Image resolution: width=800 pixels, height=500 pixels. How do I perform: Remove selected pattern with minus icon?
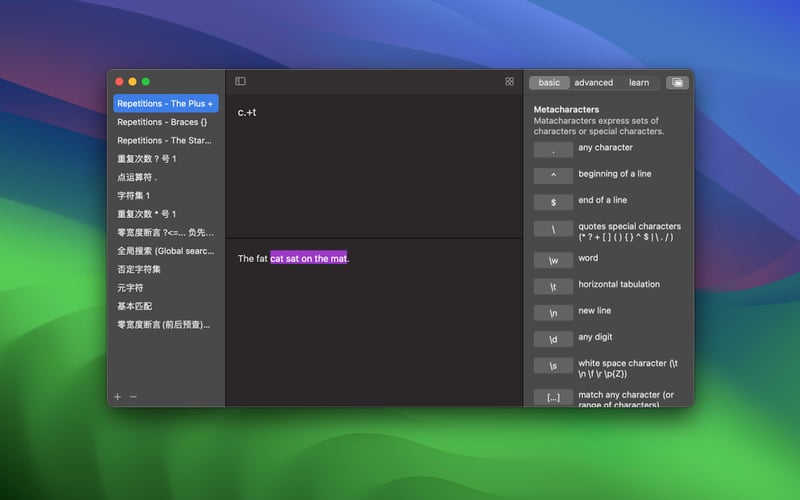point(133,396)
